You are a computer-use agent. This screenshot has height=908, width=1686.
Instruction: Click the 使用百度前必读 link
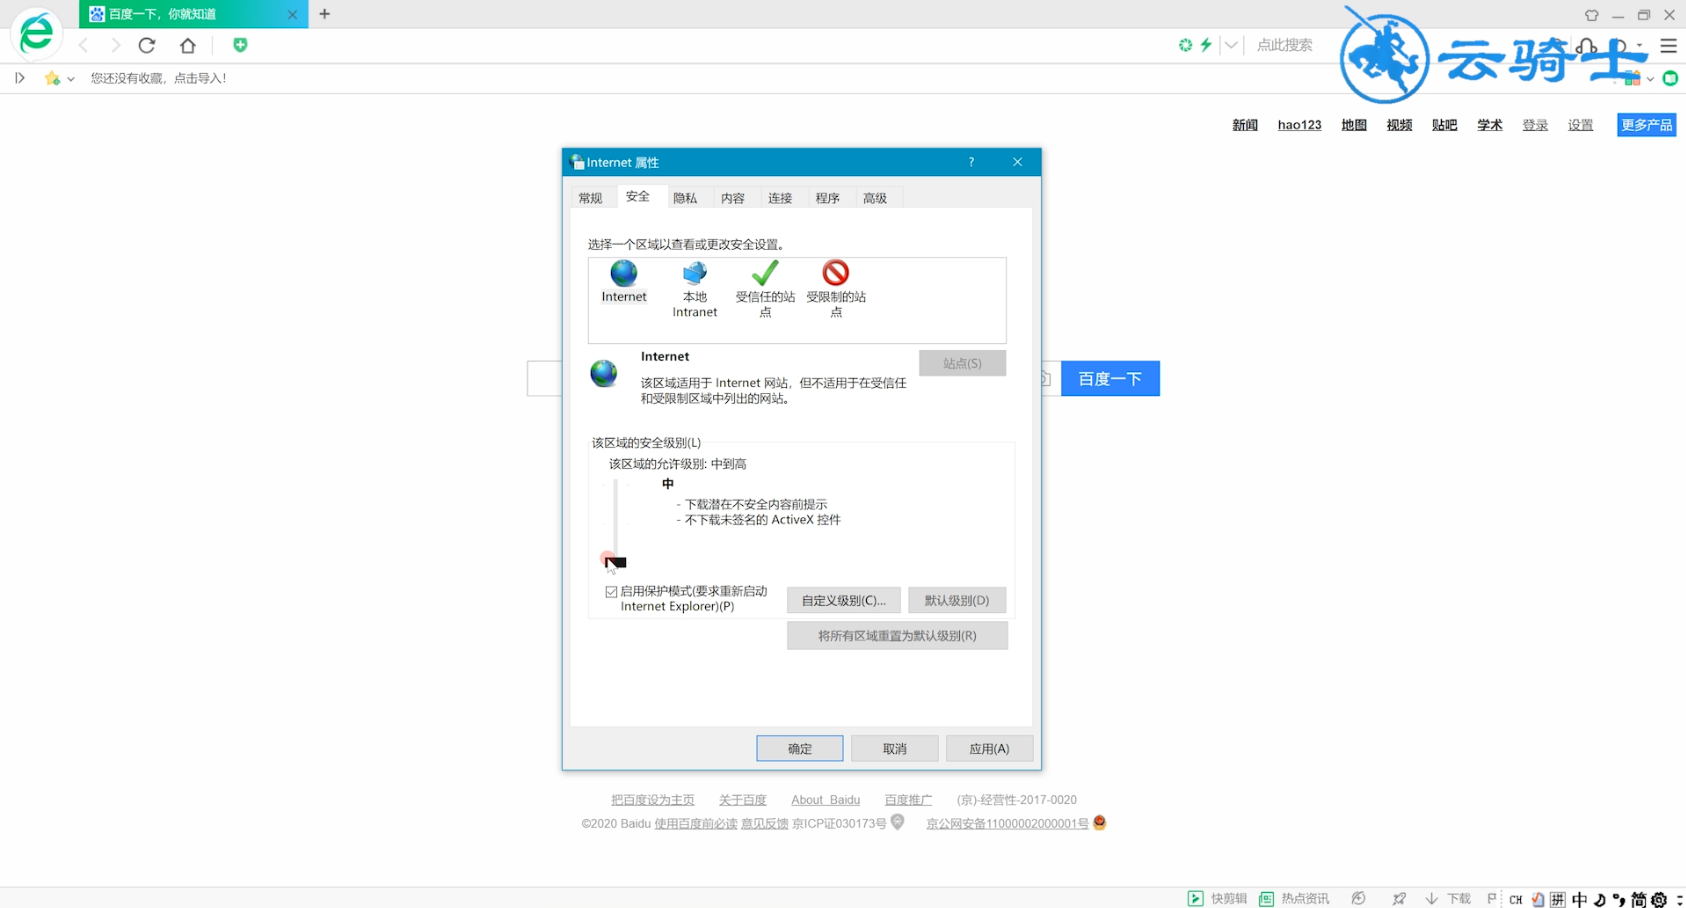pos(695,824)
